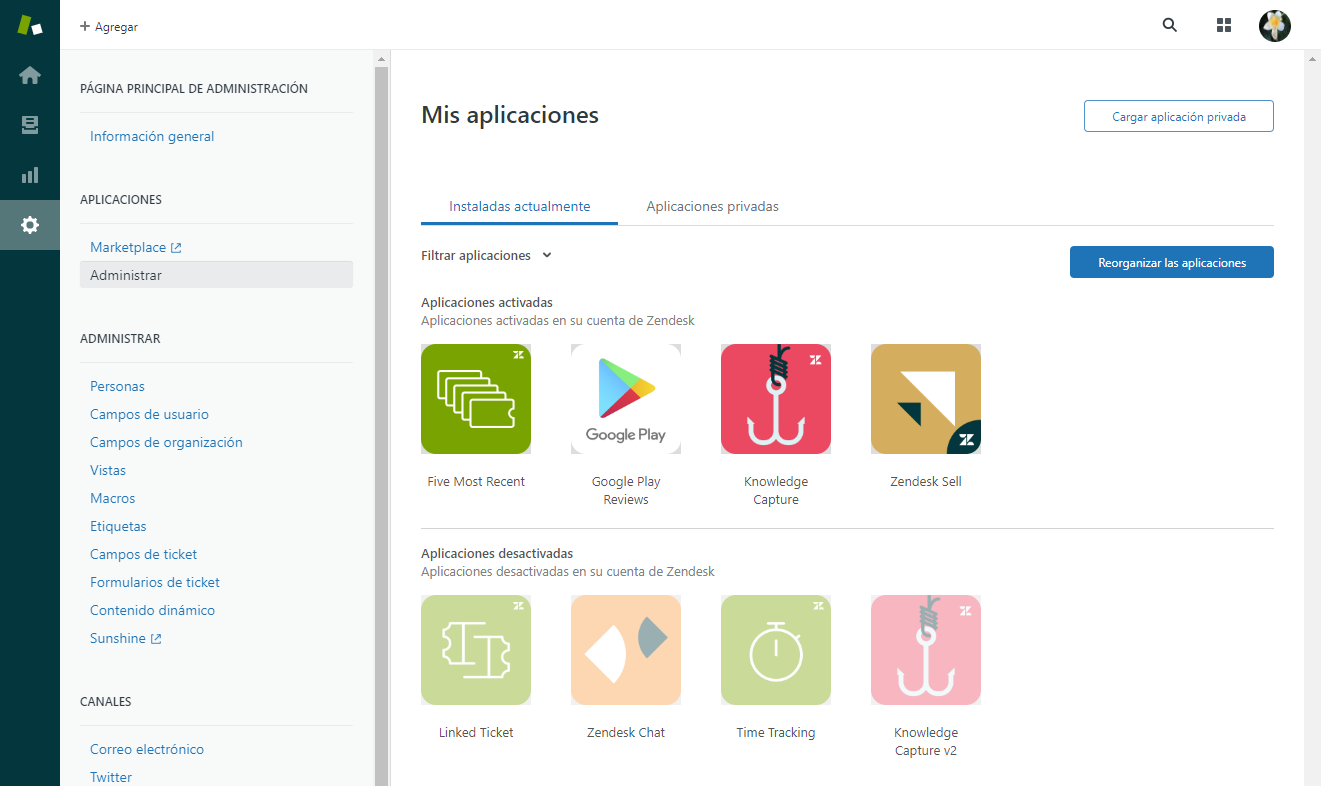Screen dimensions: 1321x786
Task: Click the external link icon beside Marketplace
Action: [176, 248]
